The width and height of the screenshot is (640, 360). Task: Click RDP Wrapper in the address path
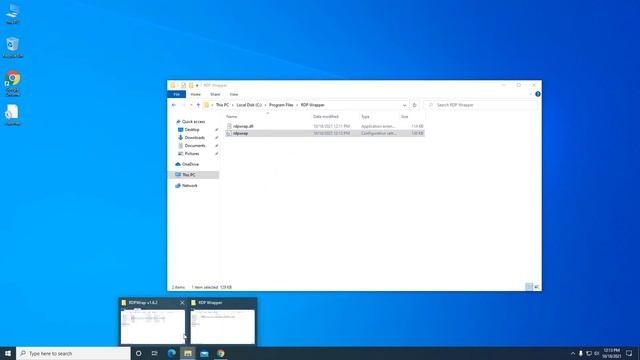click(x=313, y=105)
